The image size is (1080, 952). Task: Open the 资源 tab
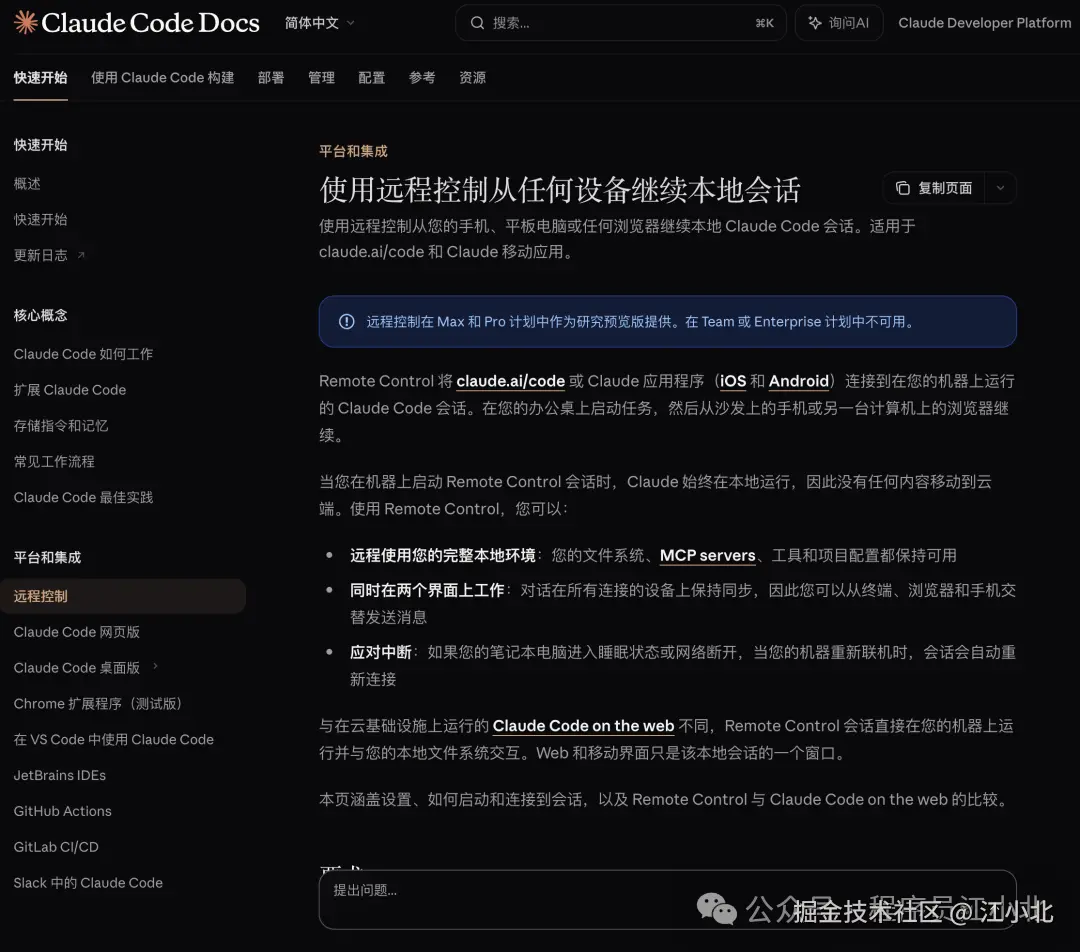[x=472, y=78]
